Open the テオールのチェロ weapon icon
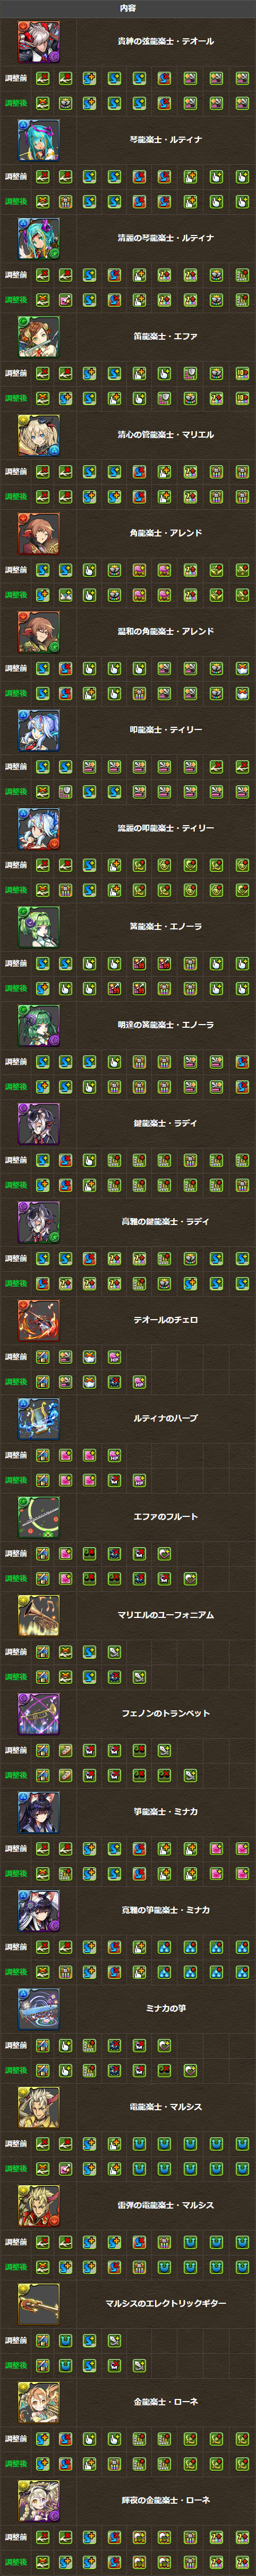256x2576 pixels. pos(38,1320)
